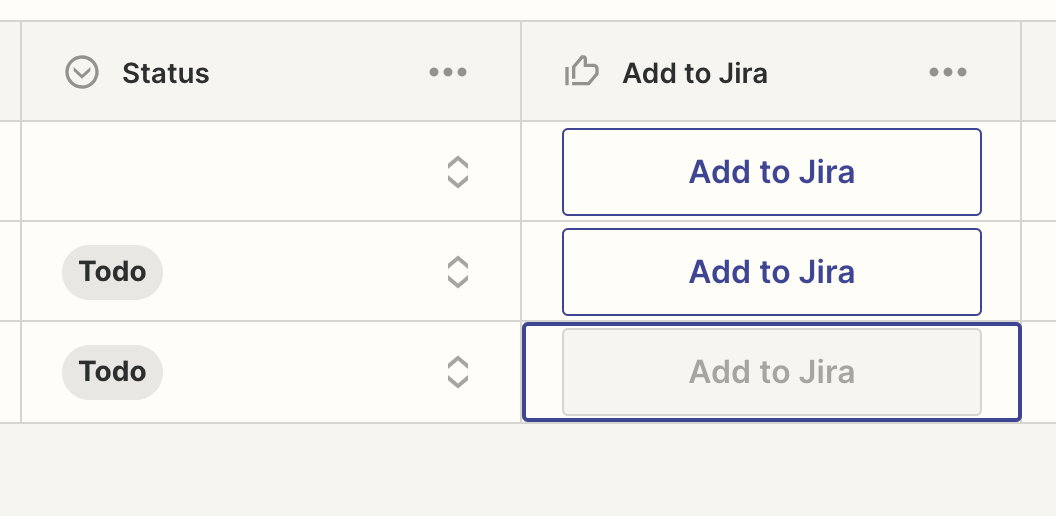The height and width of the screenshot is (516, 1056).
Task: Click partially visible header left of Status
Action: [x=9, y=72]
